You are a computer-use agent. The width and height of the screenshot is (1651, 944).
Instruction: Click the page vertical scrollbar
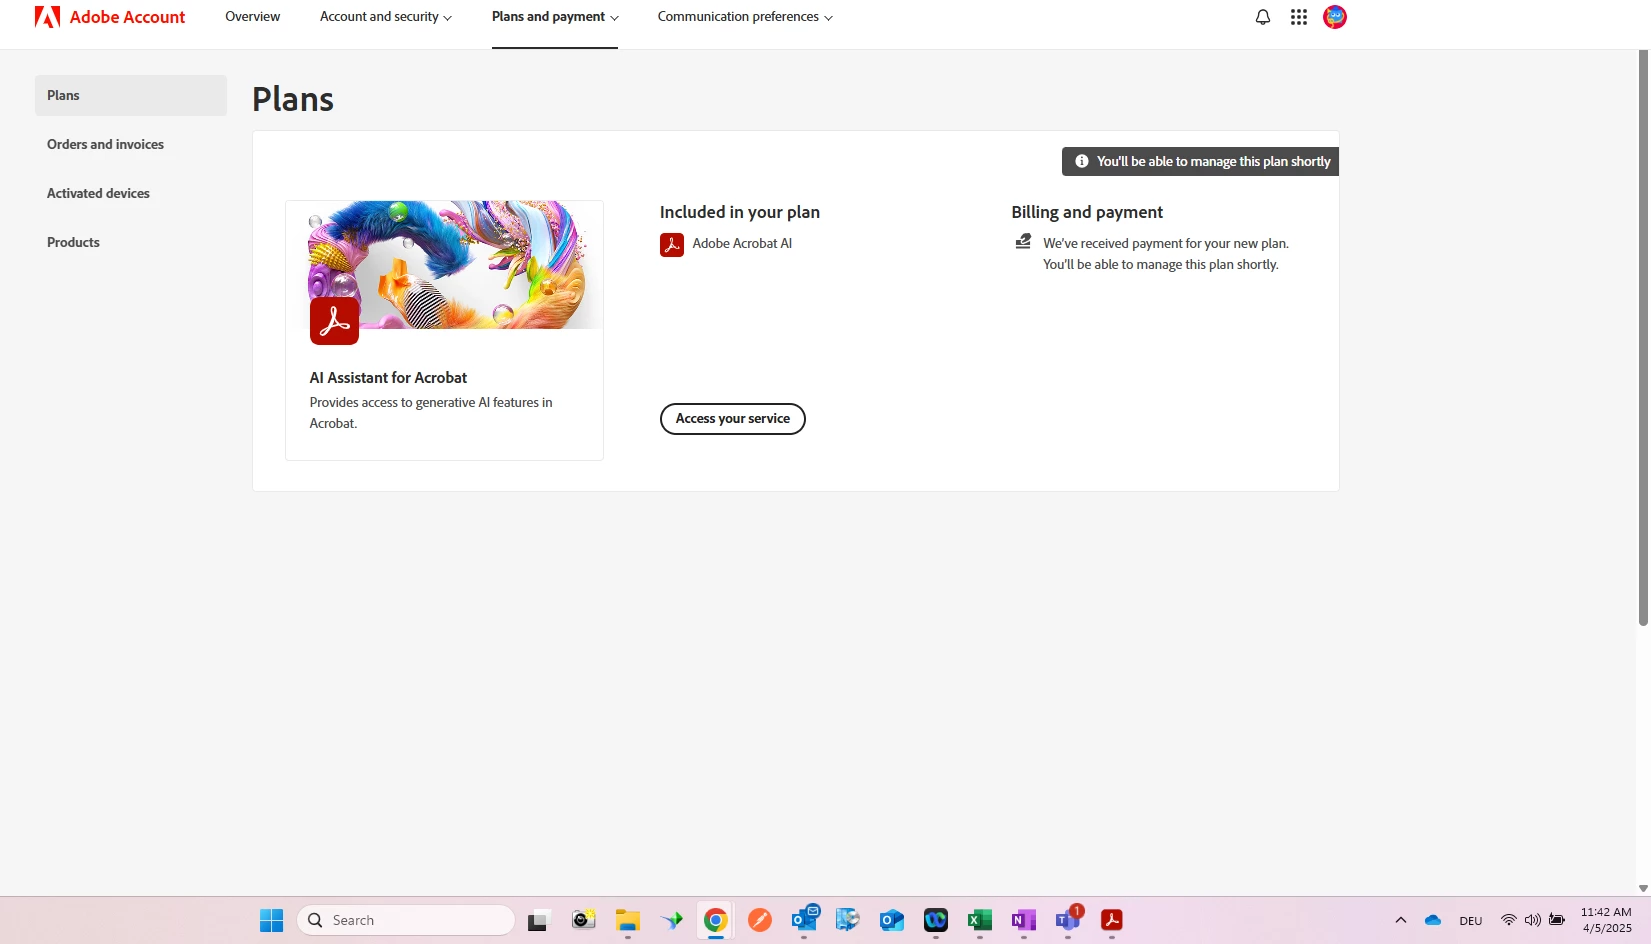point(1643,338)
